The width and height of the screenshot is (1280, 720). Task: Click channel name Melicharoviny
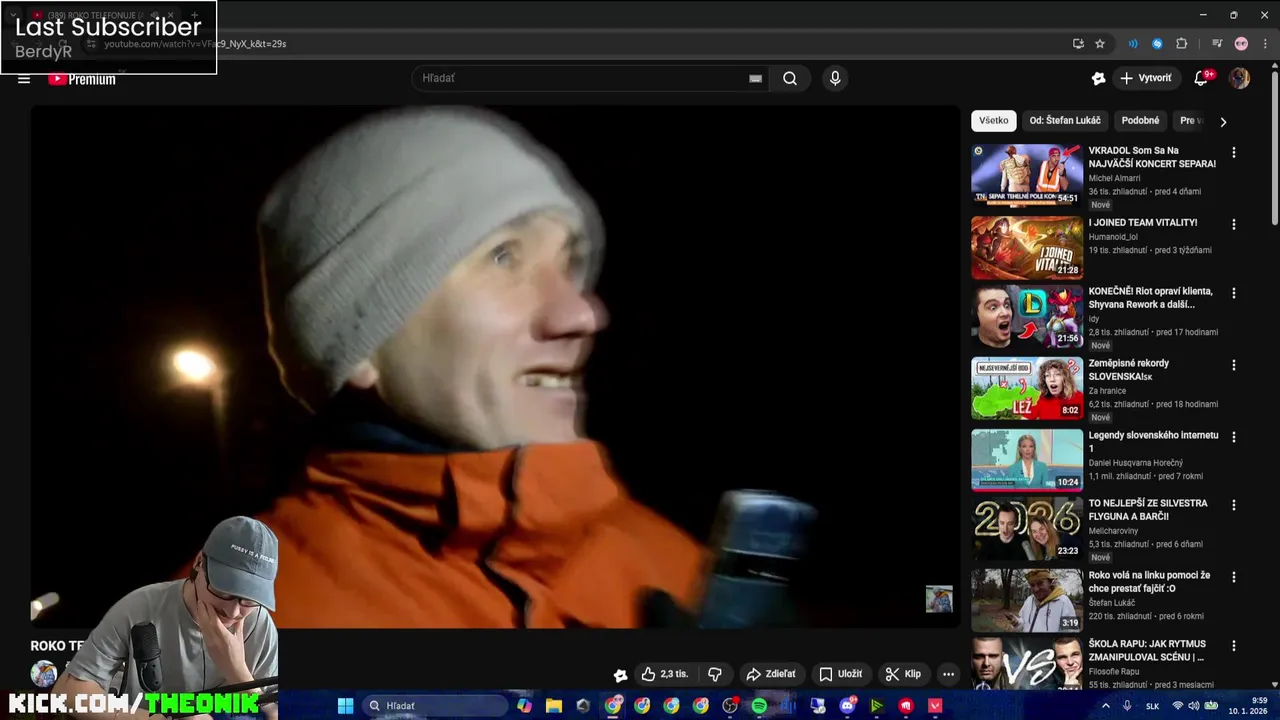pos(1113,531)
